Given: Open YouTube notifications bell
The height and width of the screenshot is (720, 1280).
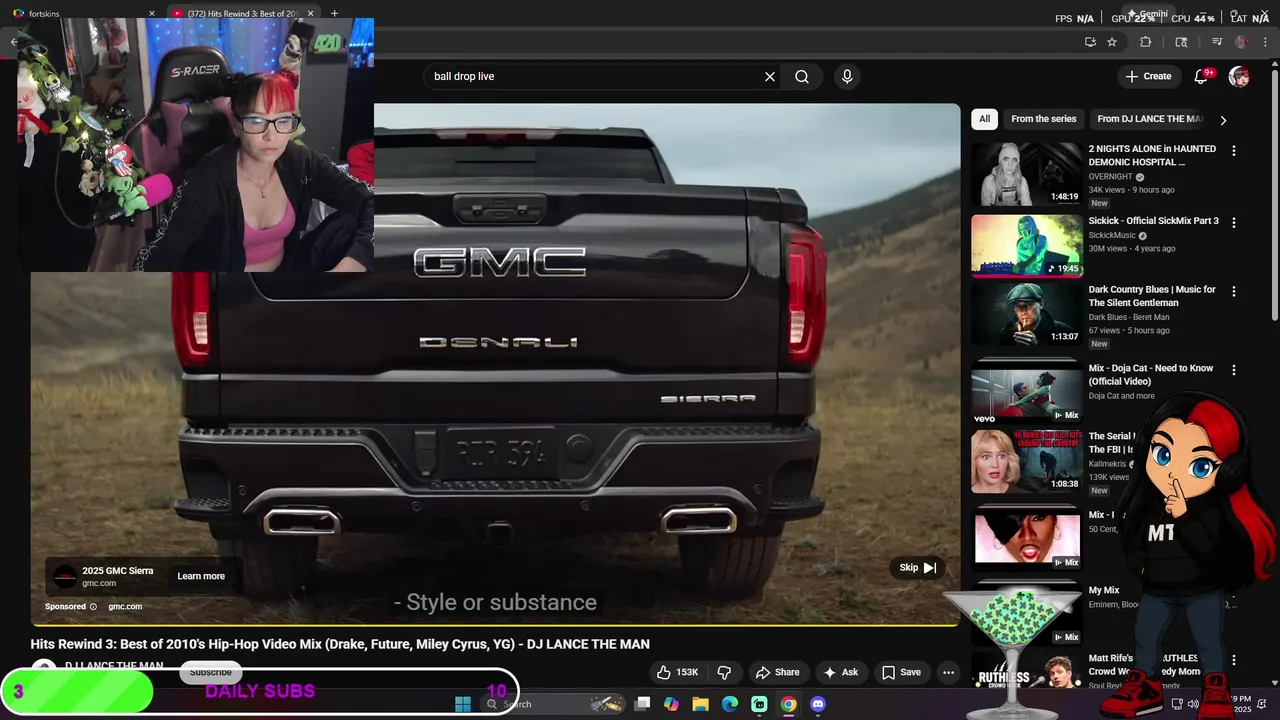Looking at the screenshot, I should click(1201, 76).
